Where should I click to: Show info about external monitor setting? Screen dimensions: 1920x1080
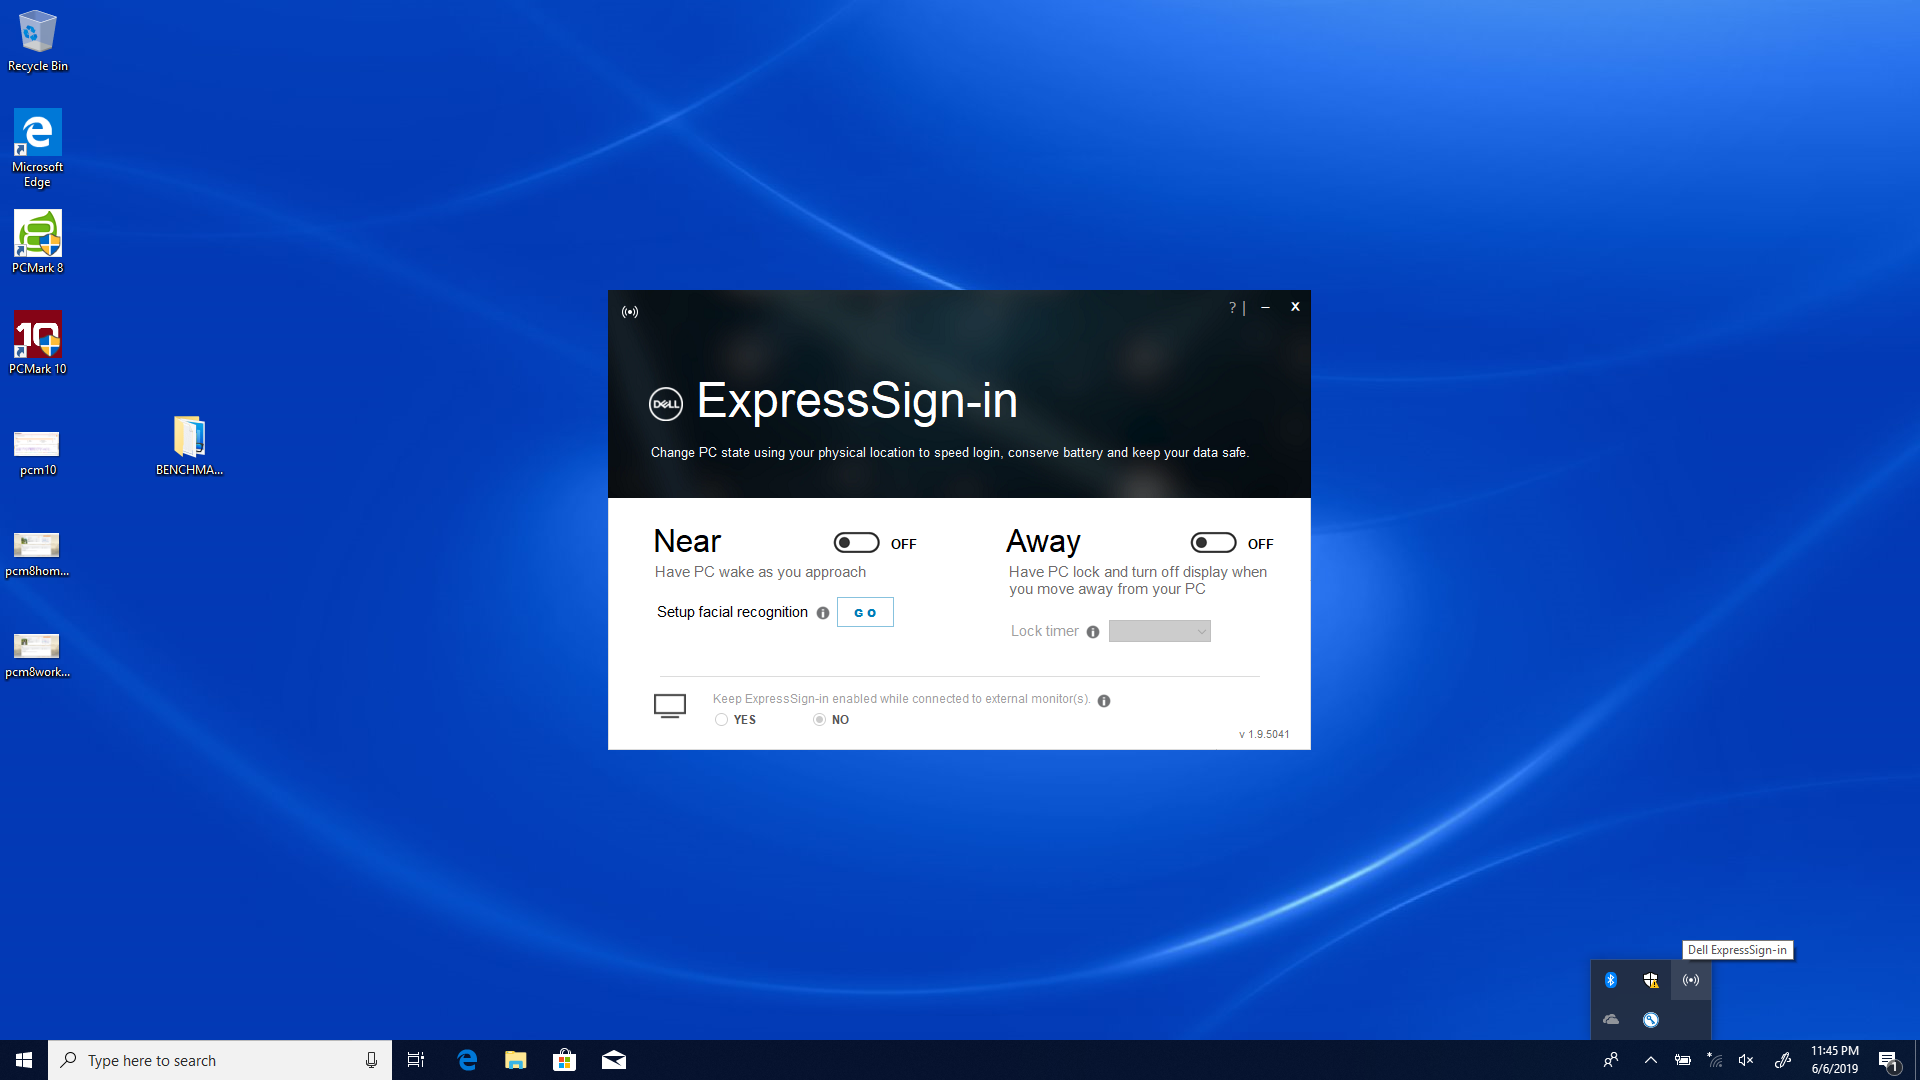tap(1104, 701)
